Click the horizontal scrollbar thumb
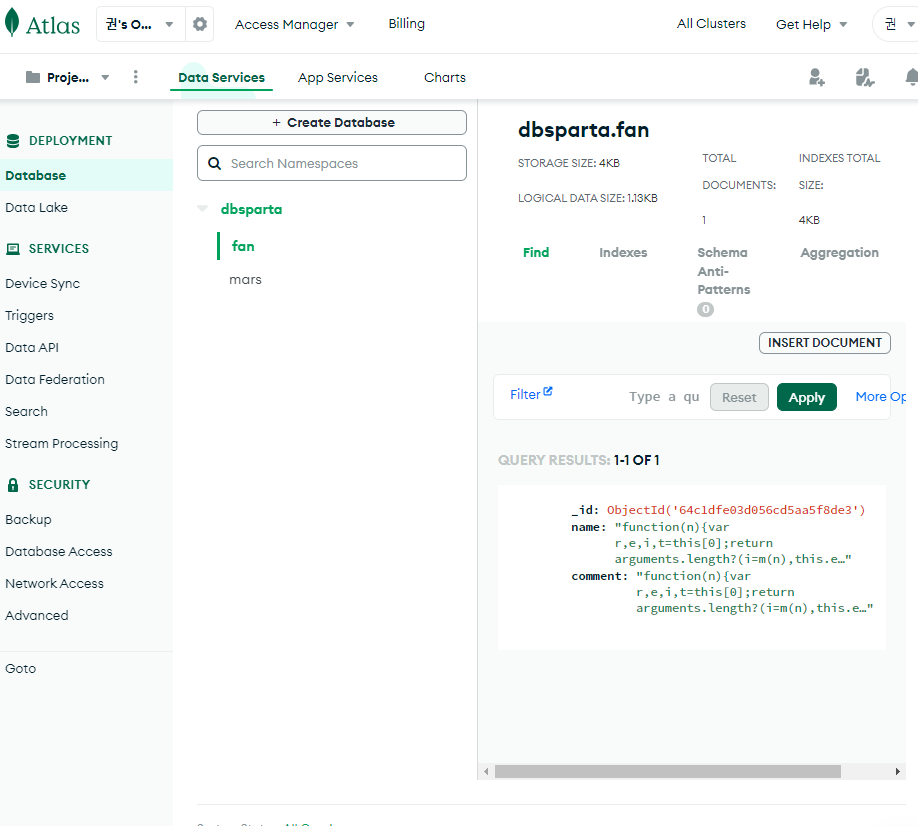The width and height of the screenshot is (918, 826). coord(667,772)
